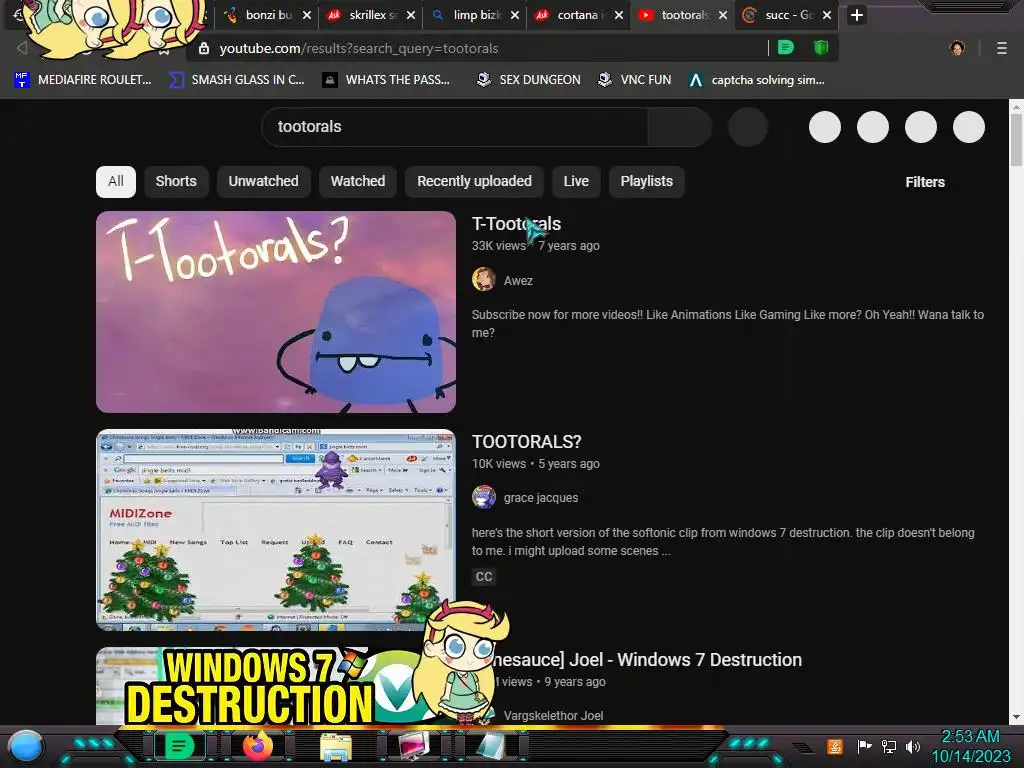
Task: Launch Firefox from the taskbar
Action: click(257, 746)
